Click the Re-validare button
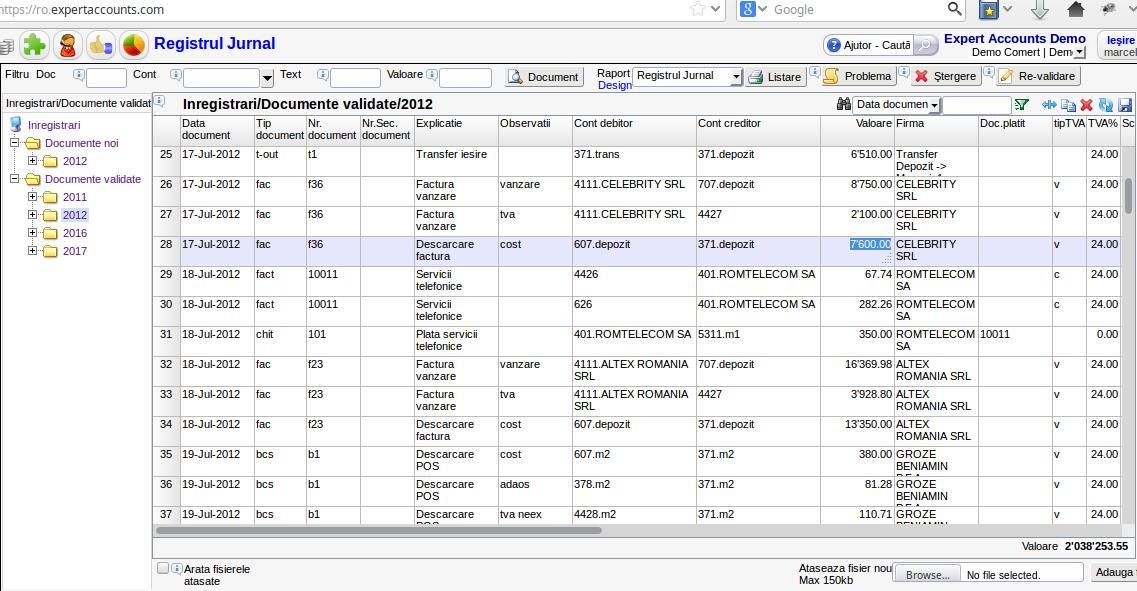1137x591 pixels. 1038,76
